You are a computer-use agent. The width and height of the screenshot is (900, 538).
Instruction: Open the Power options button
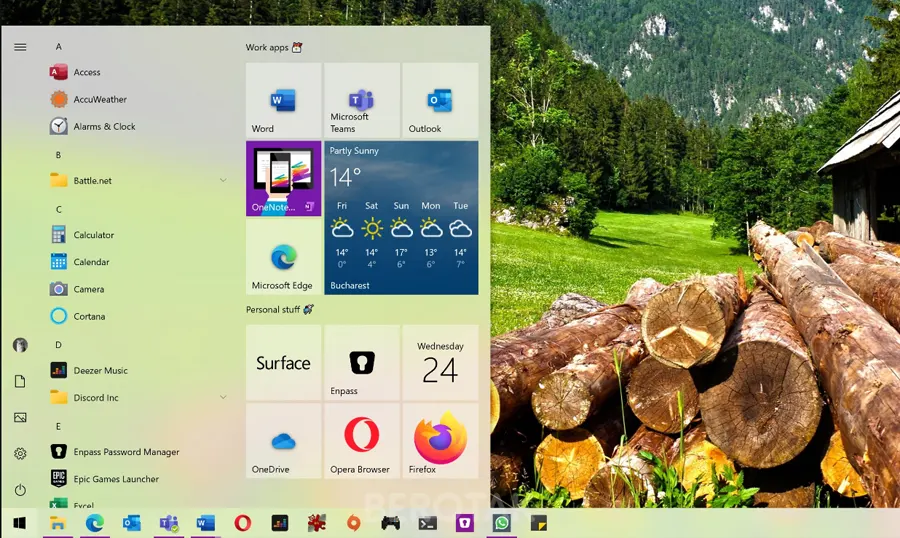[x=20, y=490]
